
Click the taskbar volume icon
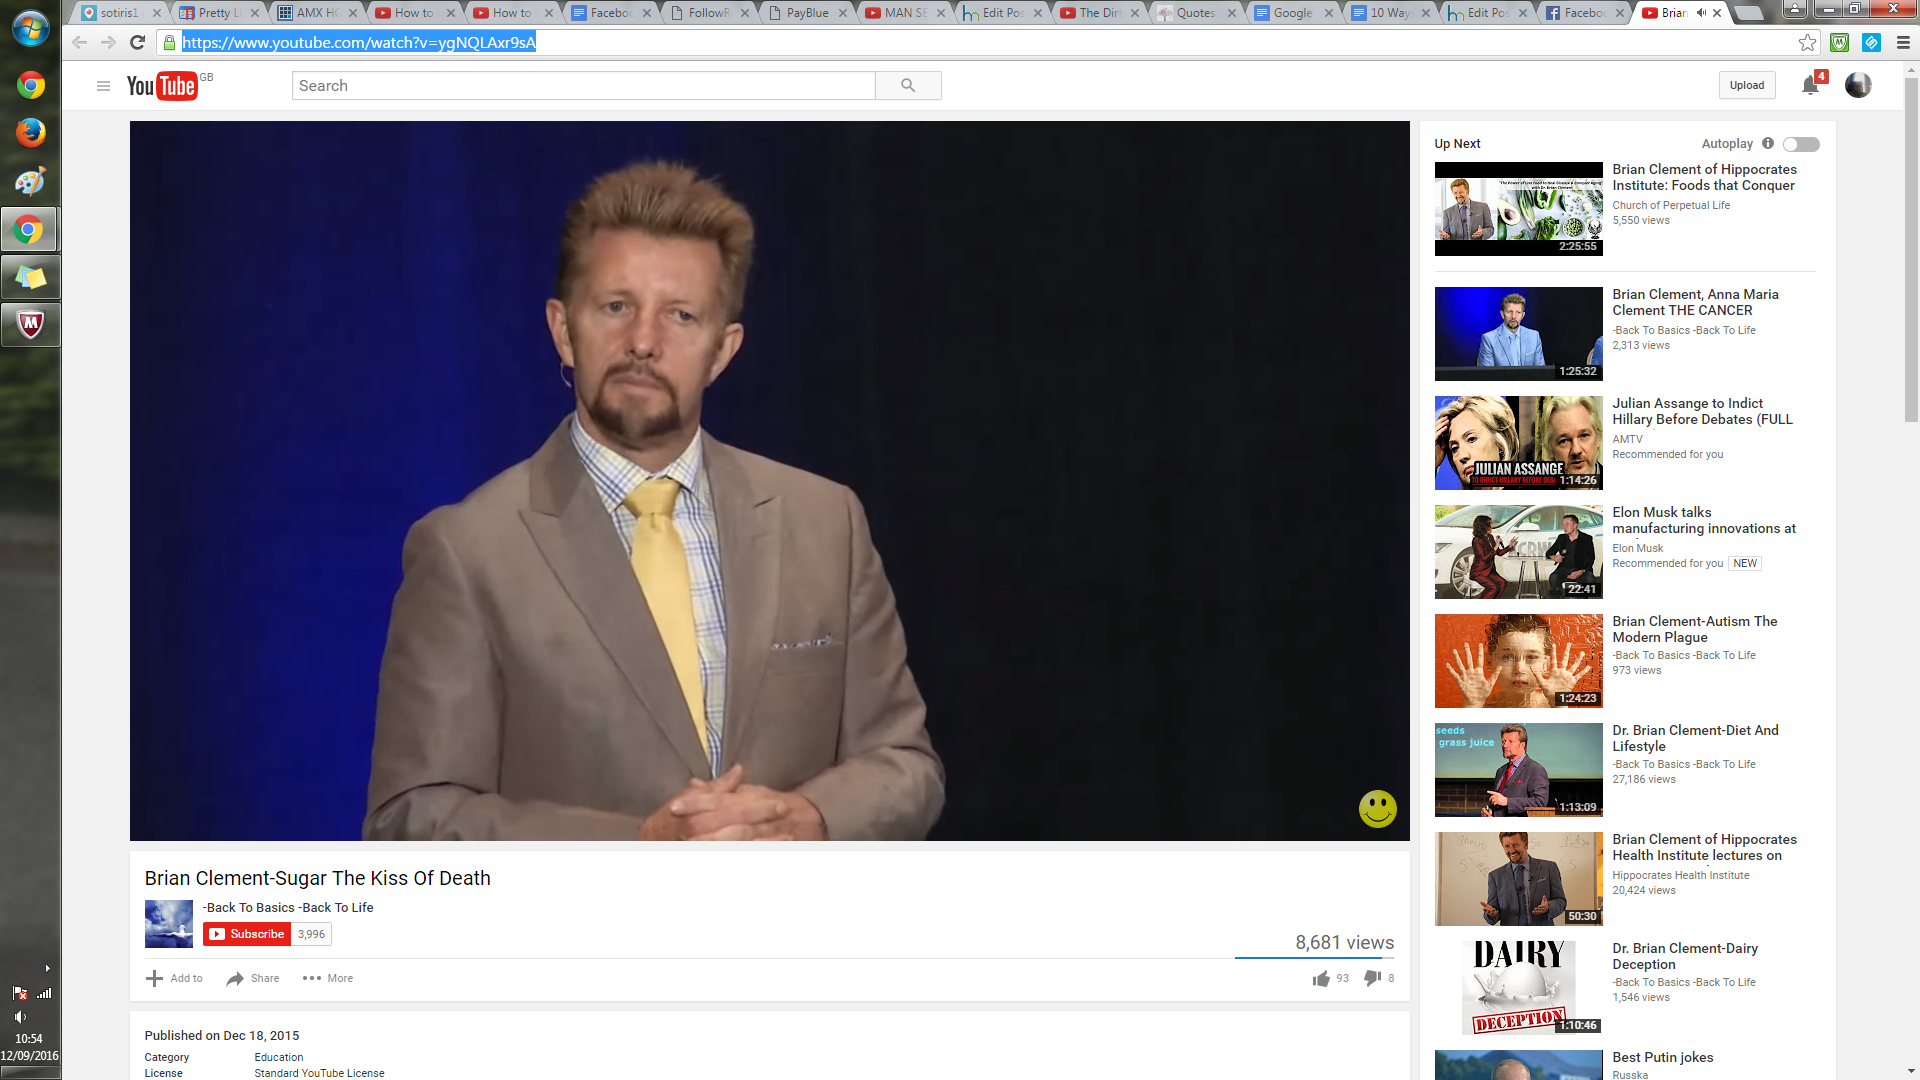click(x=20, y=1016)
